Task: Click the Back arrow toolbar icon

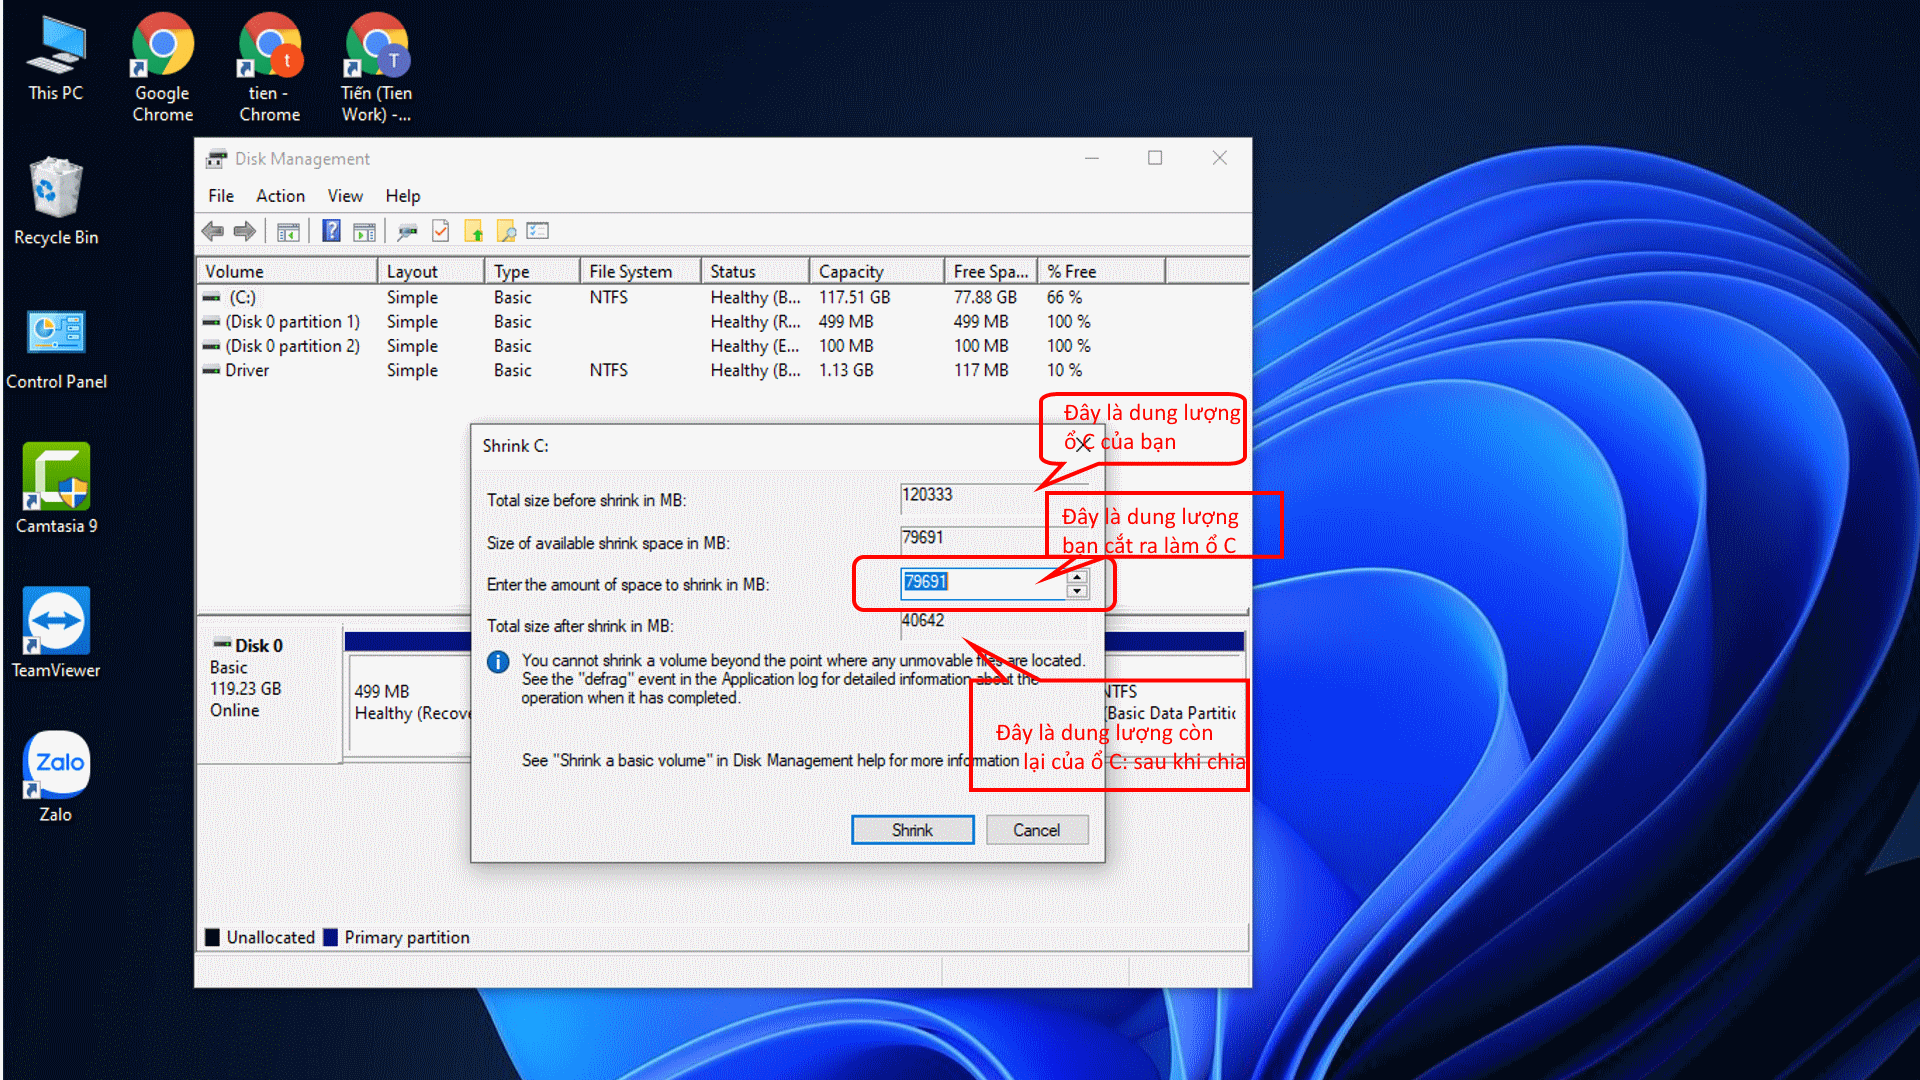Action: pyautogui.click(x=212, y=232)
